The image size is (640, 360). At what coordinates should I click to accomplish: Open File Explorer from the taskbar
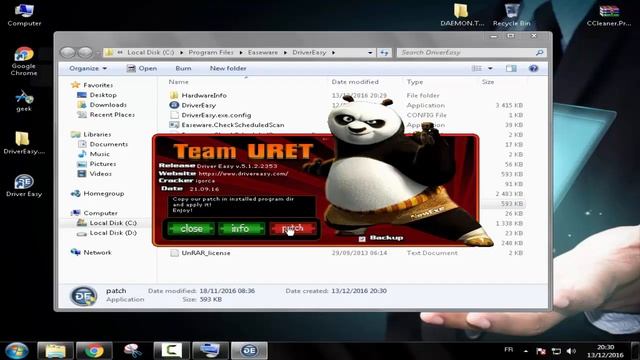click(x=55, y=351)
